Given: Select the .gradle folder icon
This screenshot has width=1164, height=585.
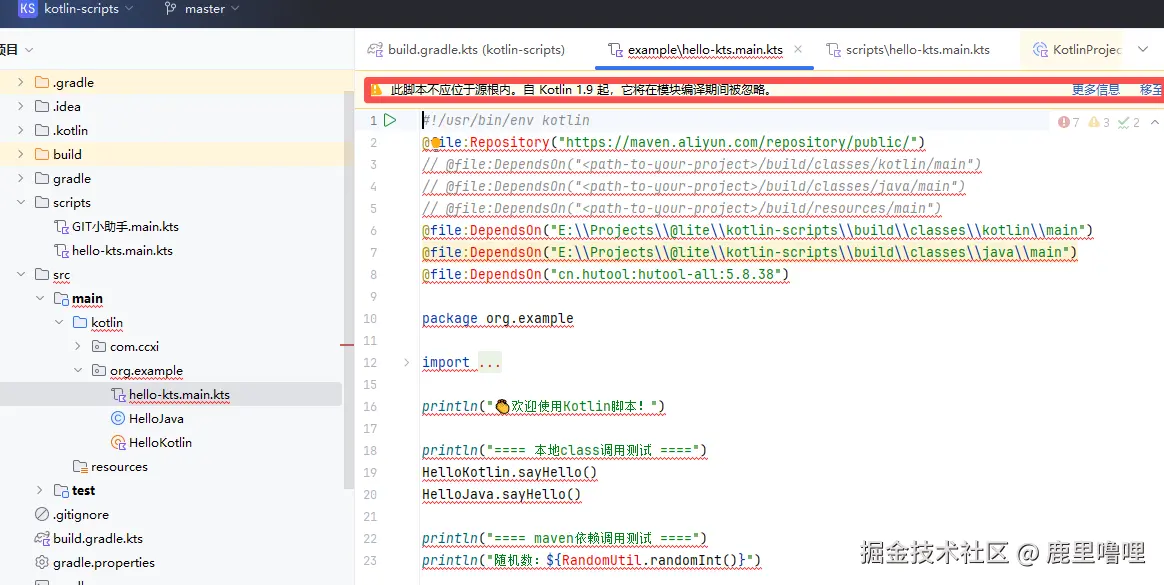Looking at the screenshot, I should 42,82.
